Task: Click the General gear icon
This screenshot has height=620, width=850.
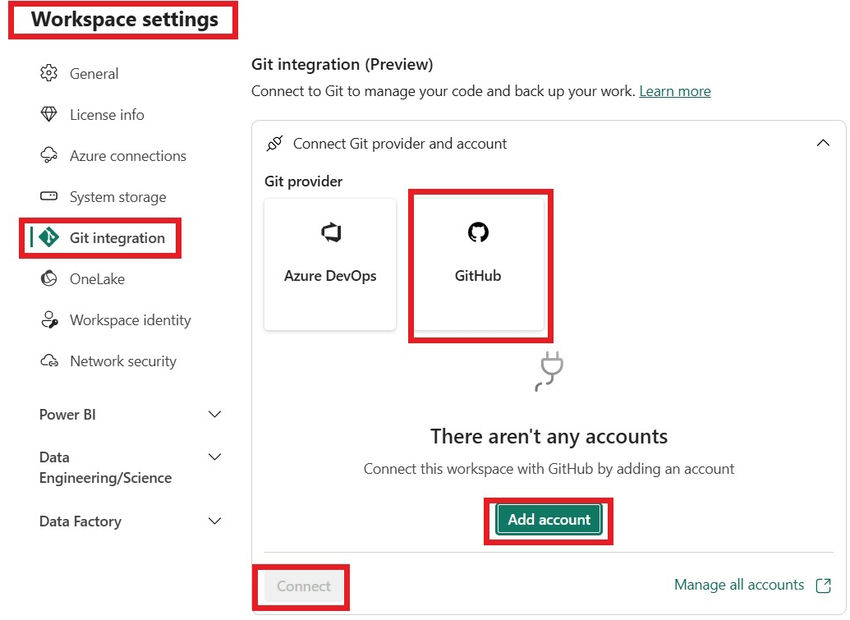Action: click(48, 73)
